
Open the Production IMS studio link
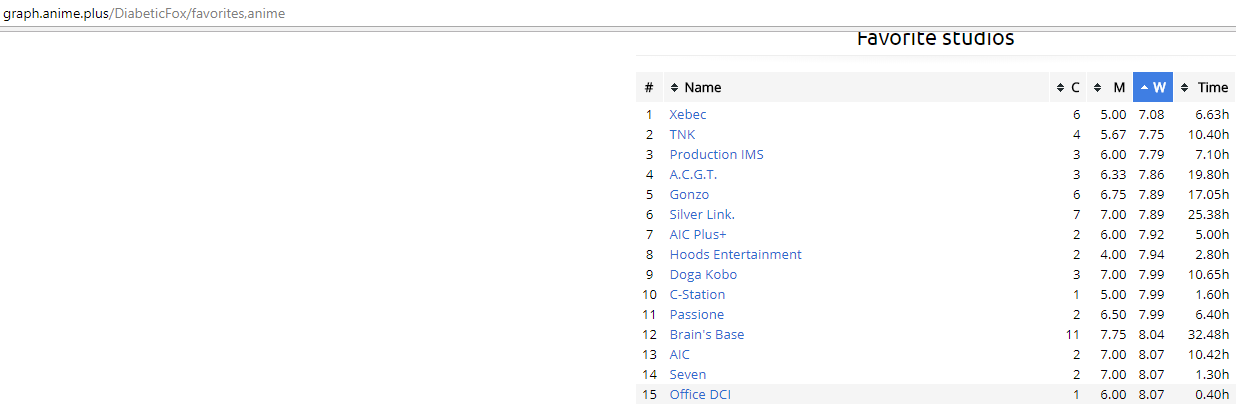pos(717,155)
